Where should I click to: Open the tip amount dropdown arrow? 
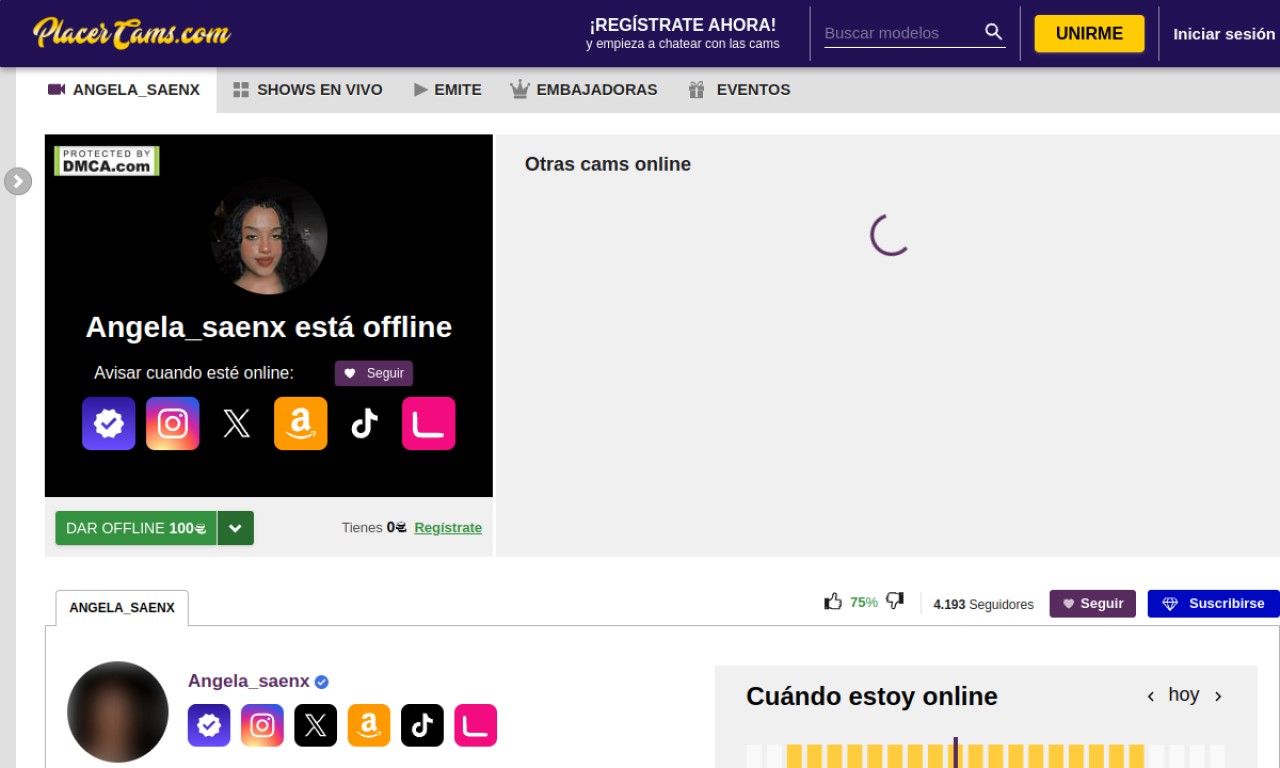click(235, 528)
